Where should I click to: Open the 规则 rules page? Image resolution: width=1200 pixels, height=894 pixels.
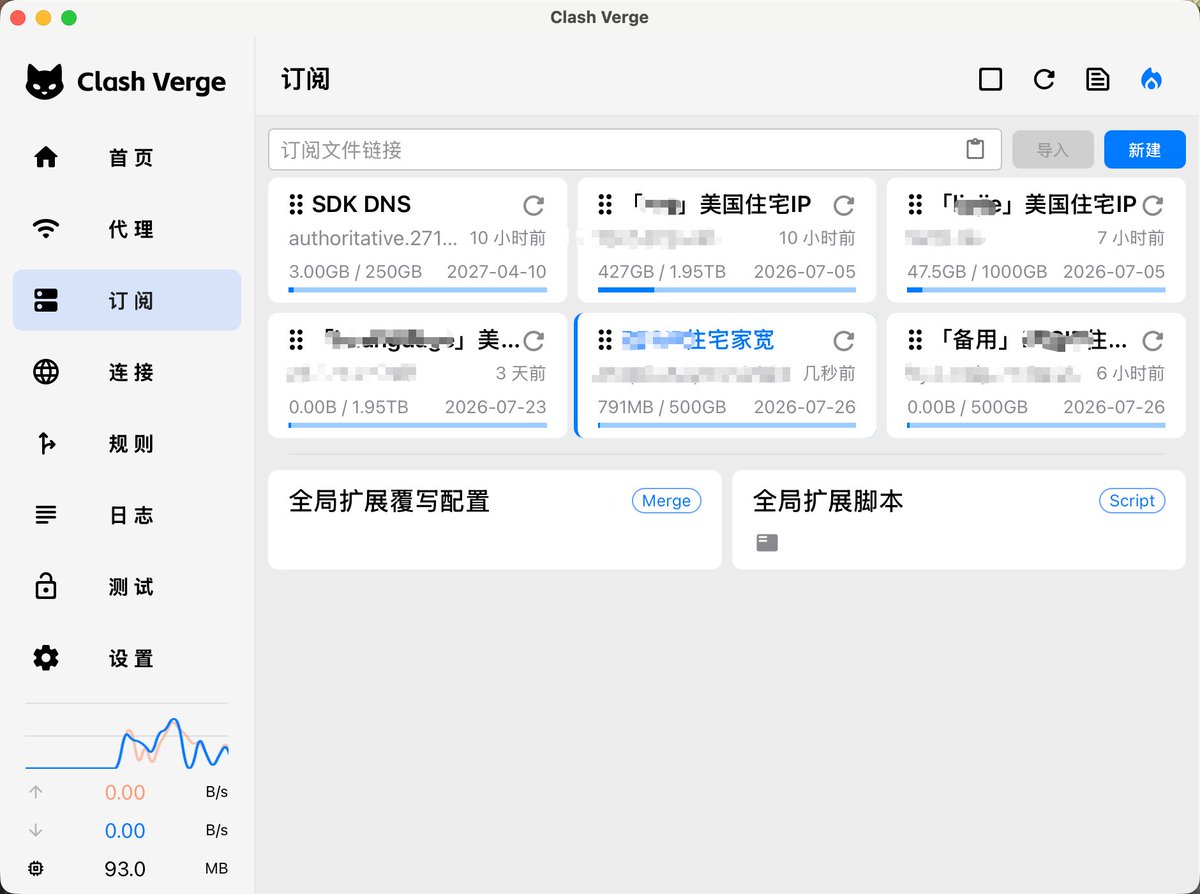[127, 444]
